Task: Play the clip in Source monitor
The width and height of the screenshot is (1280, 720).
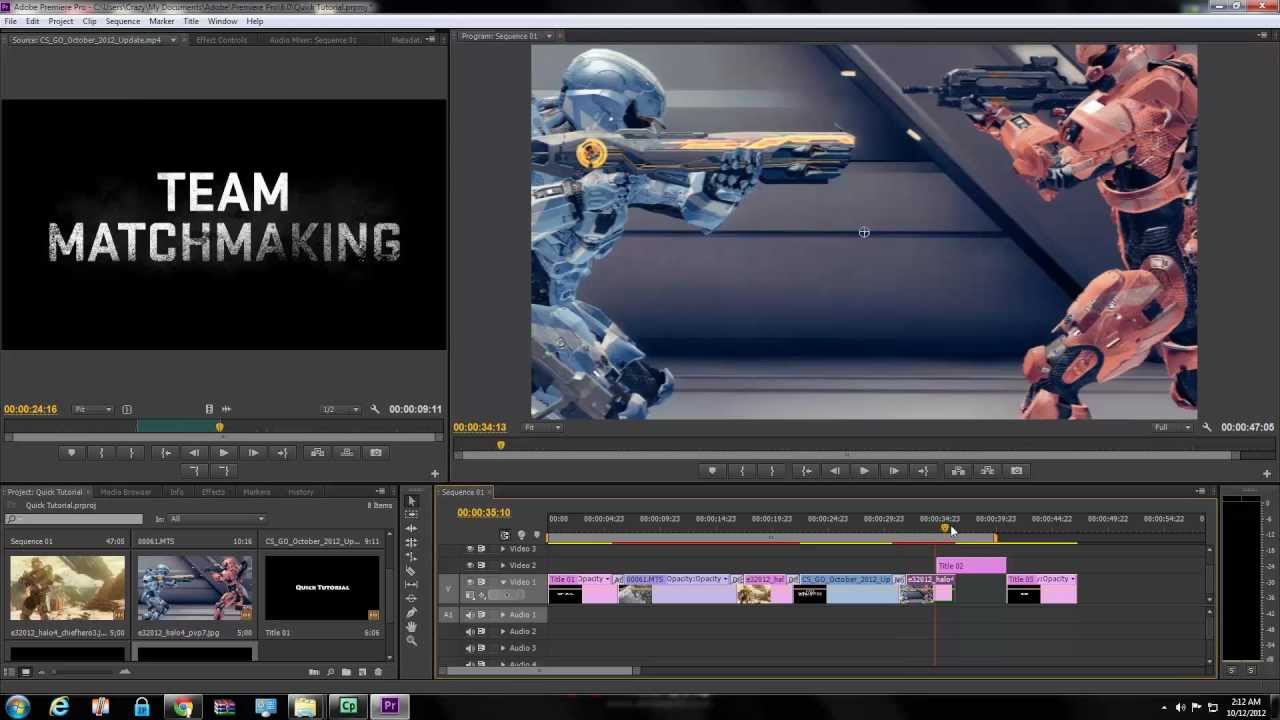Action: [223, 453]
